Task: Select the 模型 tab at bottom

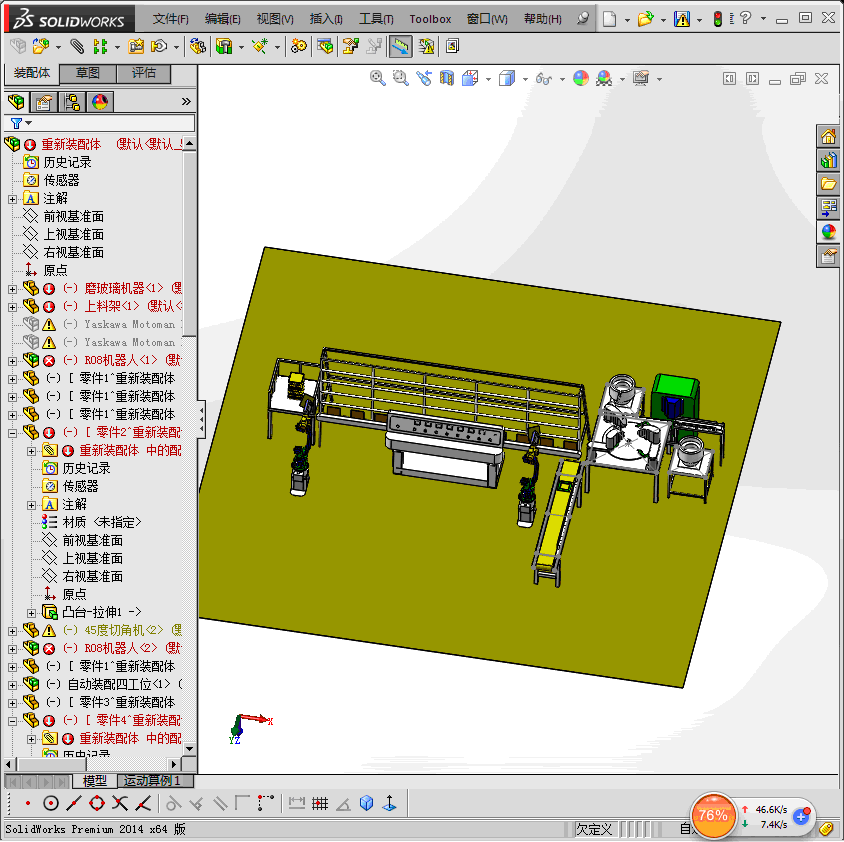Action: tap(94, 781)
